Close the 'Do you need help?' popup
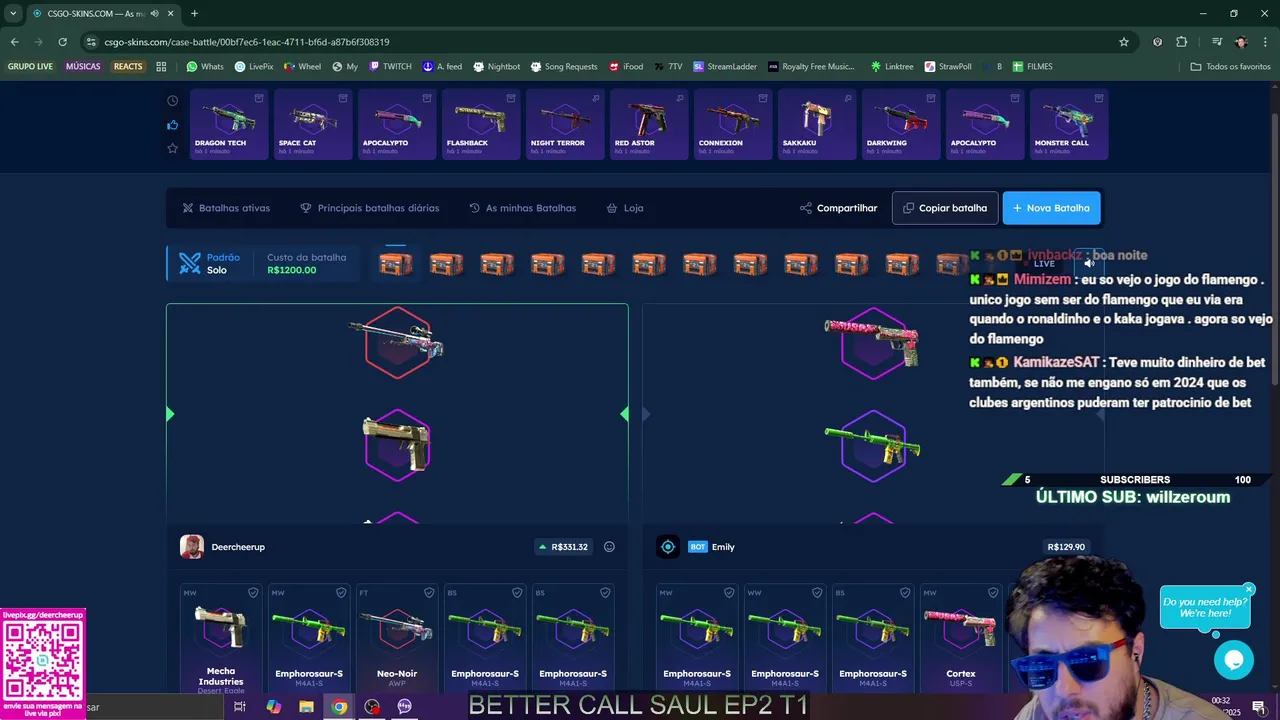 [x=1249, y=589]
